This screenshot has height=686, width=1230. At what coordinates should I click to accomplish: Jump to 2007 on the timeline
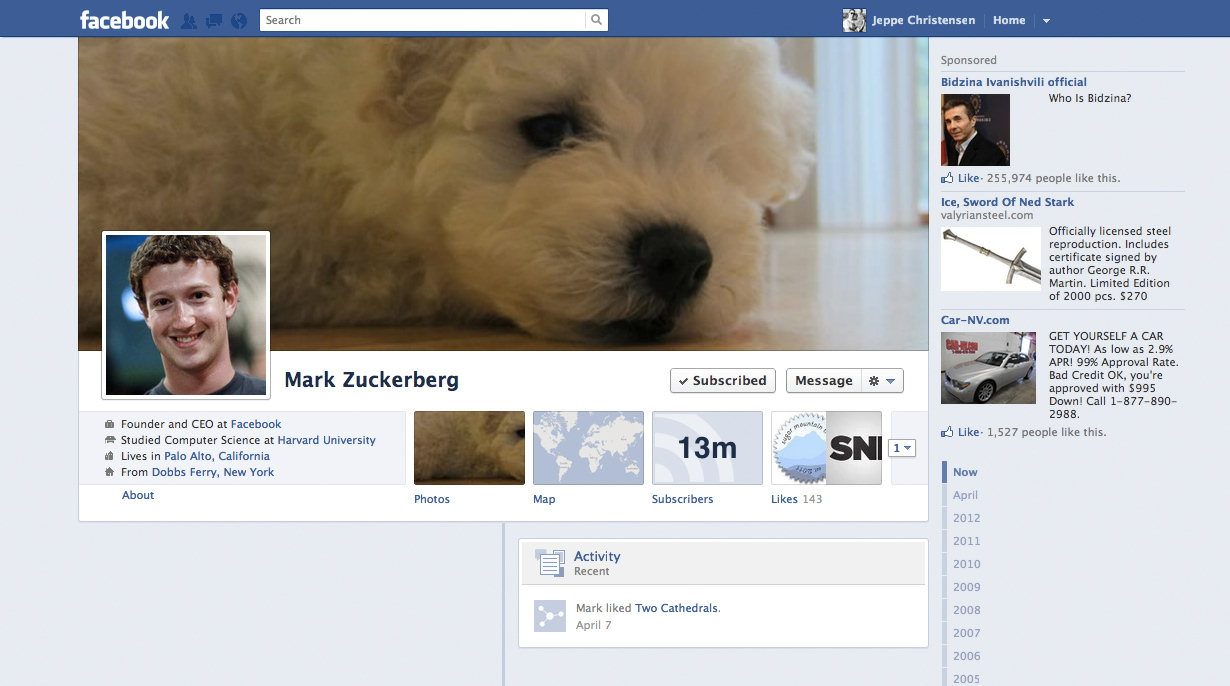[966, 633]
